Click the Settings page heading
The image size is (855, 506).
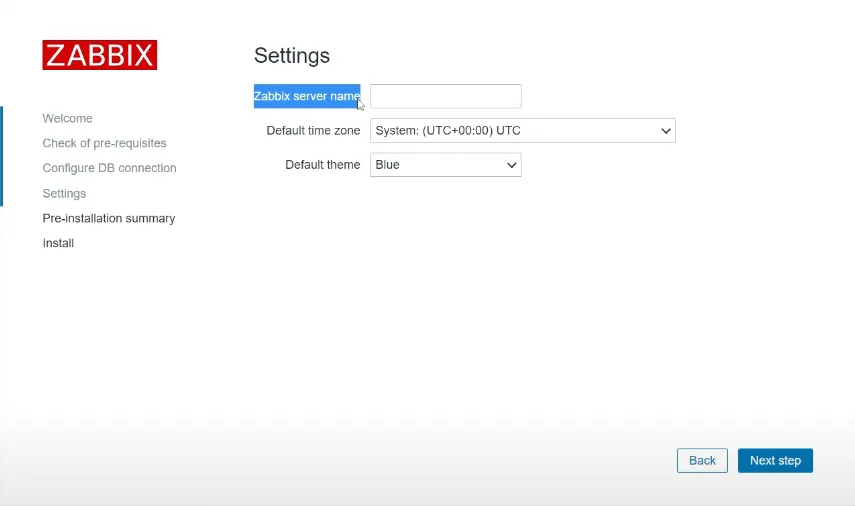[x=291, y=55]
